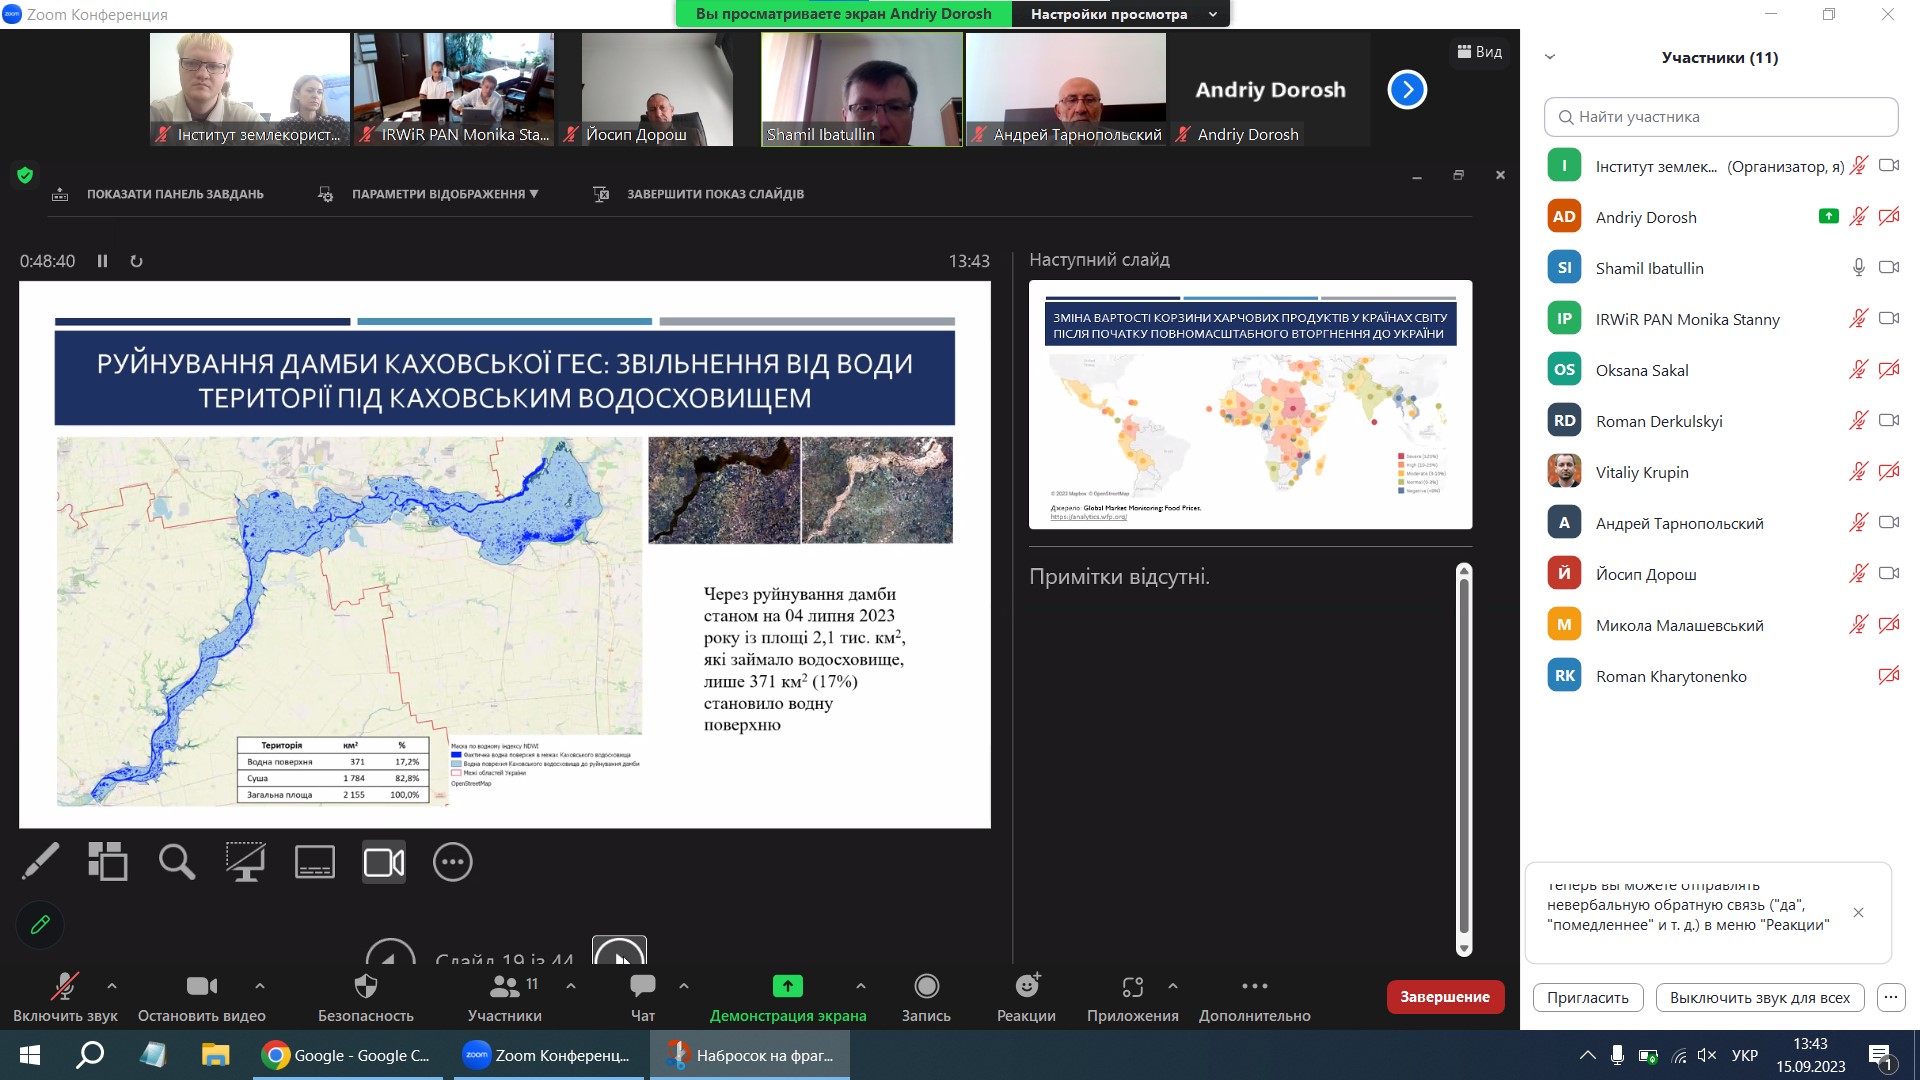Click ПОКАЗАТИ ПАНЕЛЬ ЗАВДАНЬ menu item
1920x1080 pixels.
[x=174, y=194]
